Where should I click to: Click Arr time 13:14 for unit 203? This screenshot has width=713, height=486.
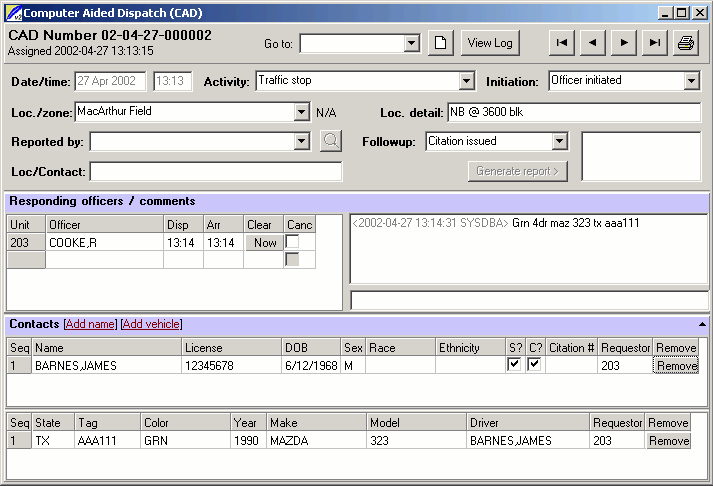(x=223, y=242)
